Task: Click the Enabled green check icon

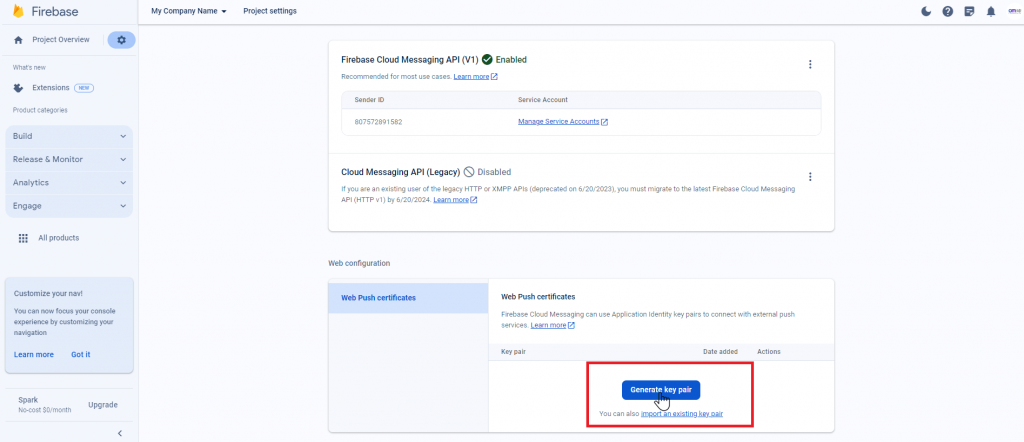Action: pyautogui.click(x=487, y=59)
